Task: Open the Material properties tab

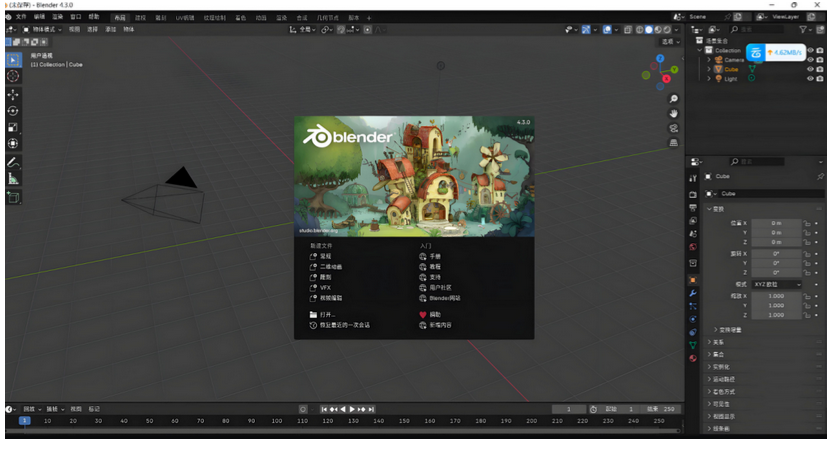Action: pyautogui.click(x=693, y=358)
